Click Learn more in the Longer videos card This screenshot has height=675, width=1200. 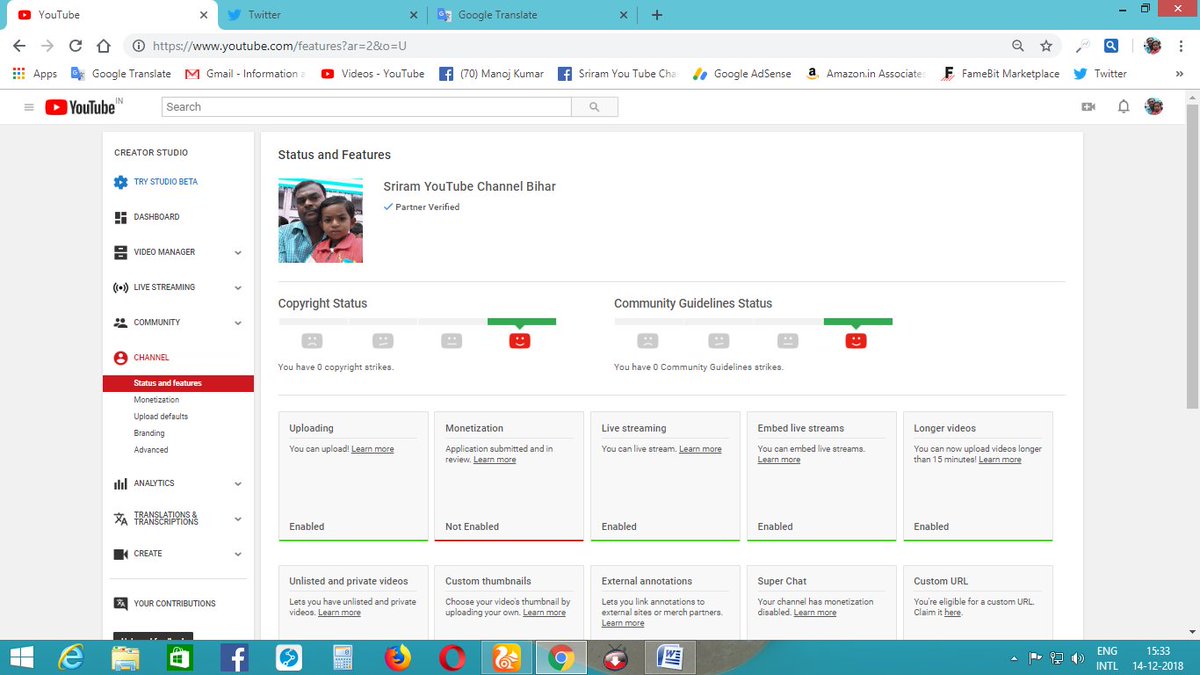[x=1000, y=460]
